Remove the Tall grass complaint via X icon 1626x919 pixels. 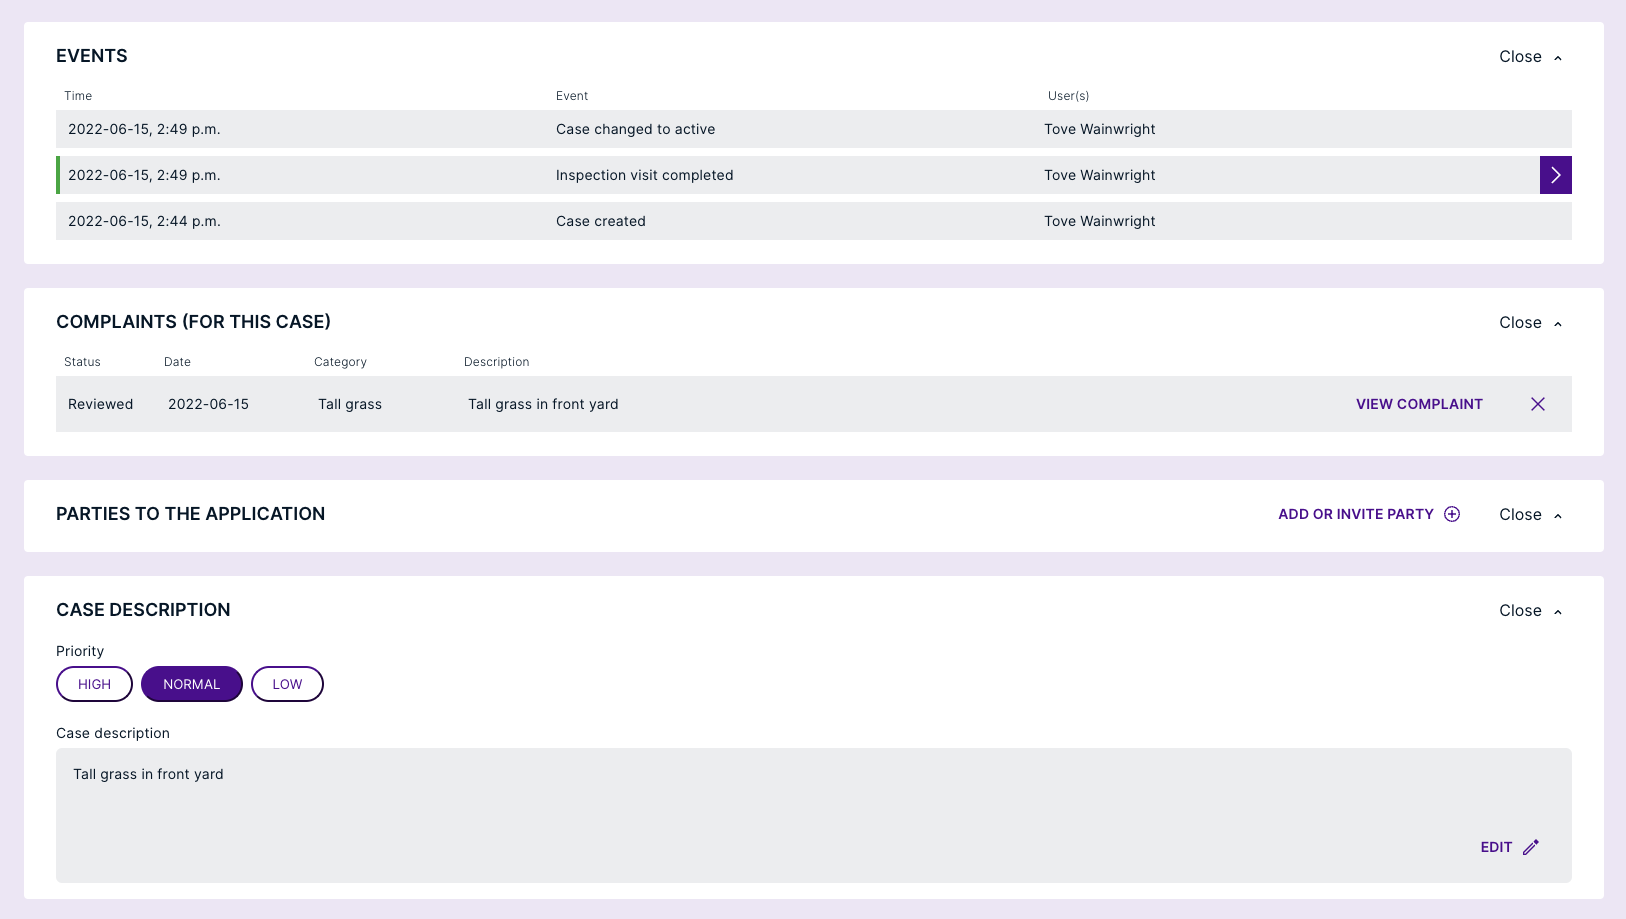coord(1538,404)
